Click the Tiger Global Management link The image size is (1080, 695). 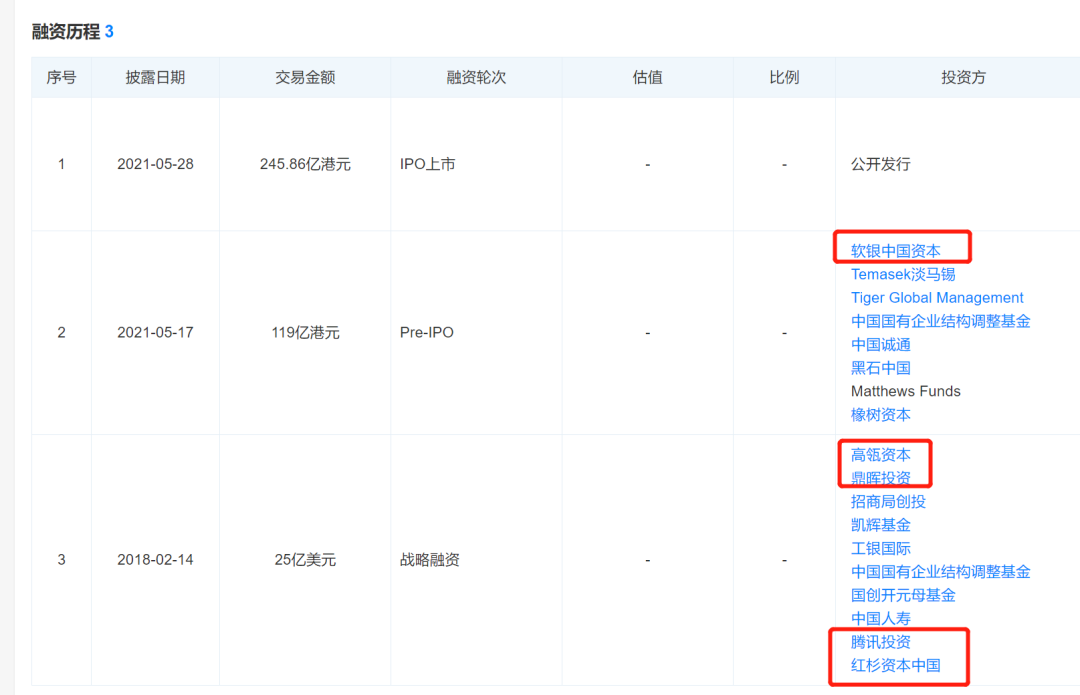[x=937, y=298]
